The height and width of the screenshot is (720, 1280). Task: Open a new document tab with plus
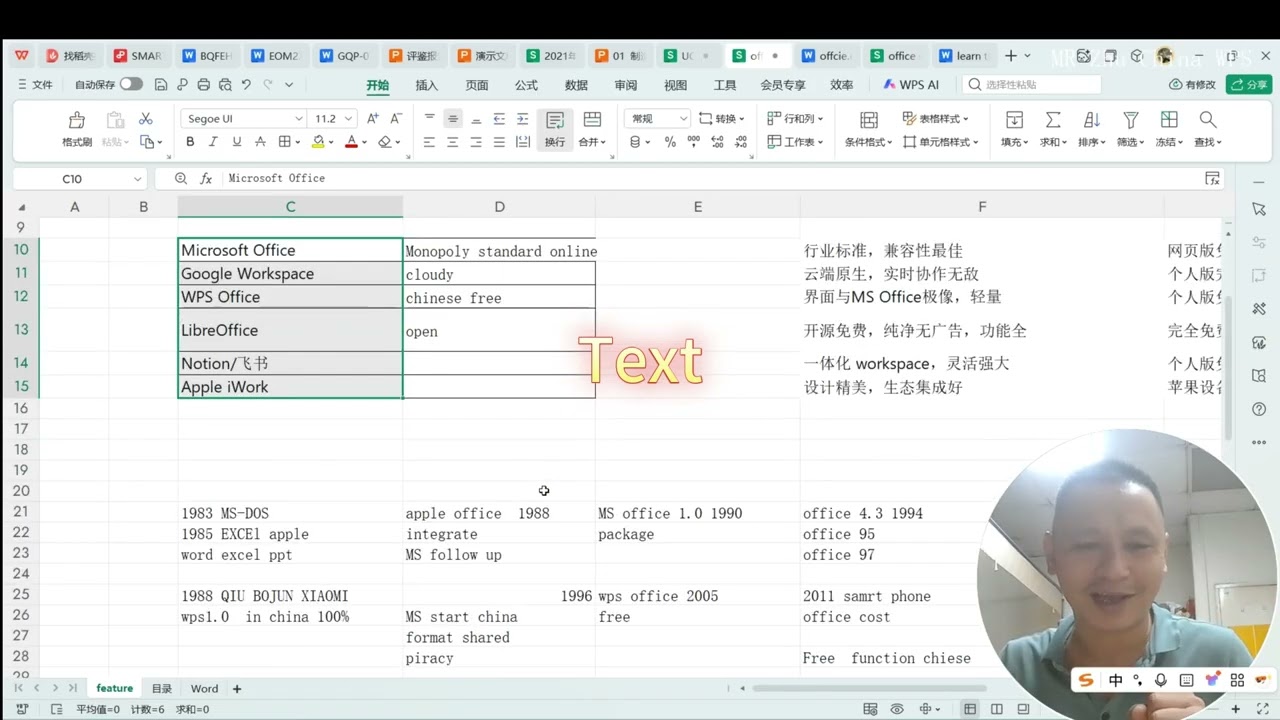(x=1011, y=56)
